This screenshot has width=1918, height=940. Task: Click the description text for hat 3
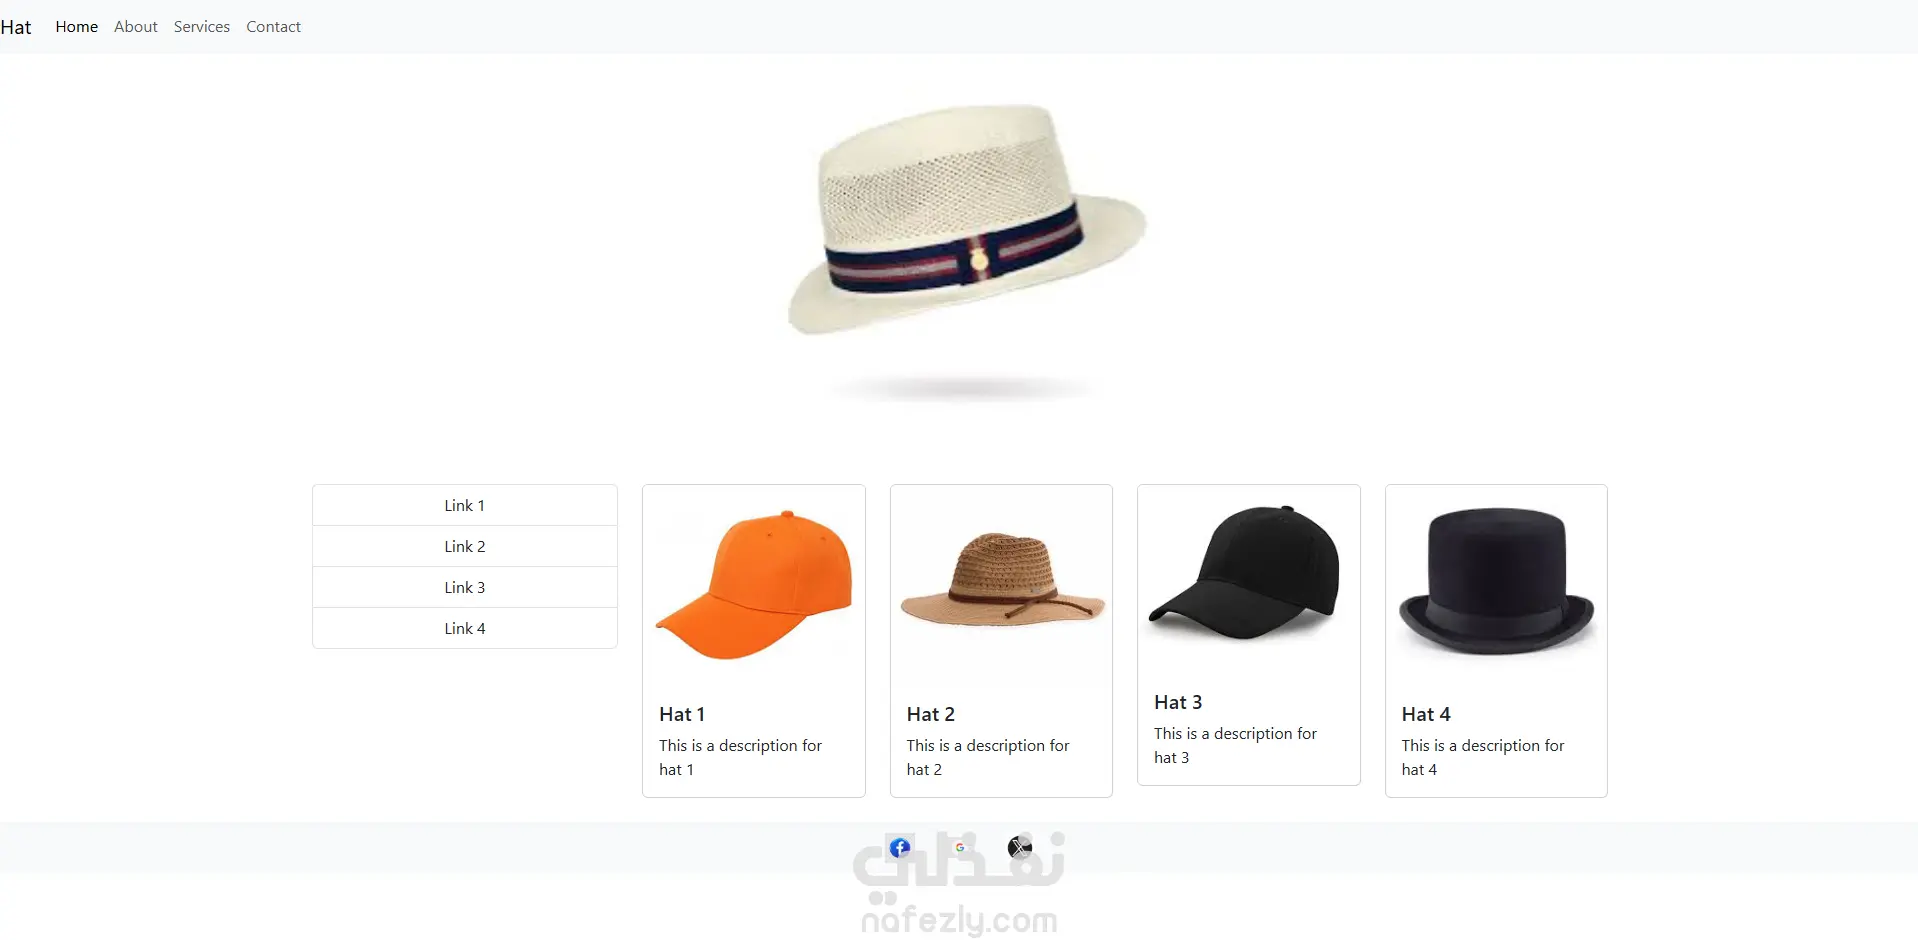[x=1235, y=745]
